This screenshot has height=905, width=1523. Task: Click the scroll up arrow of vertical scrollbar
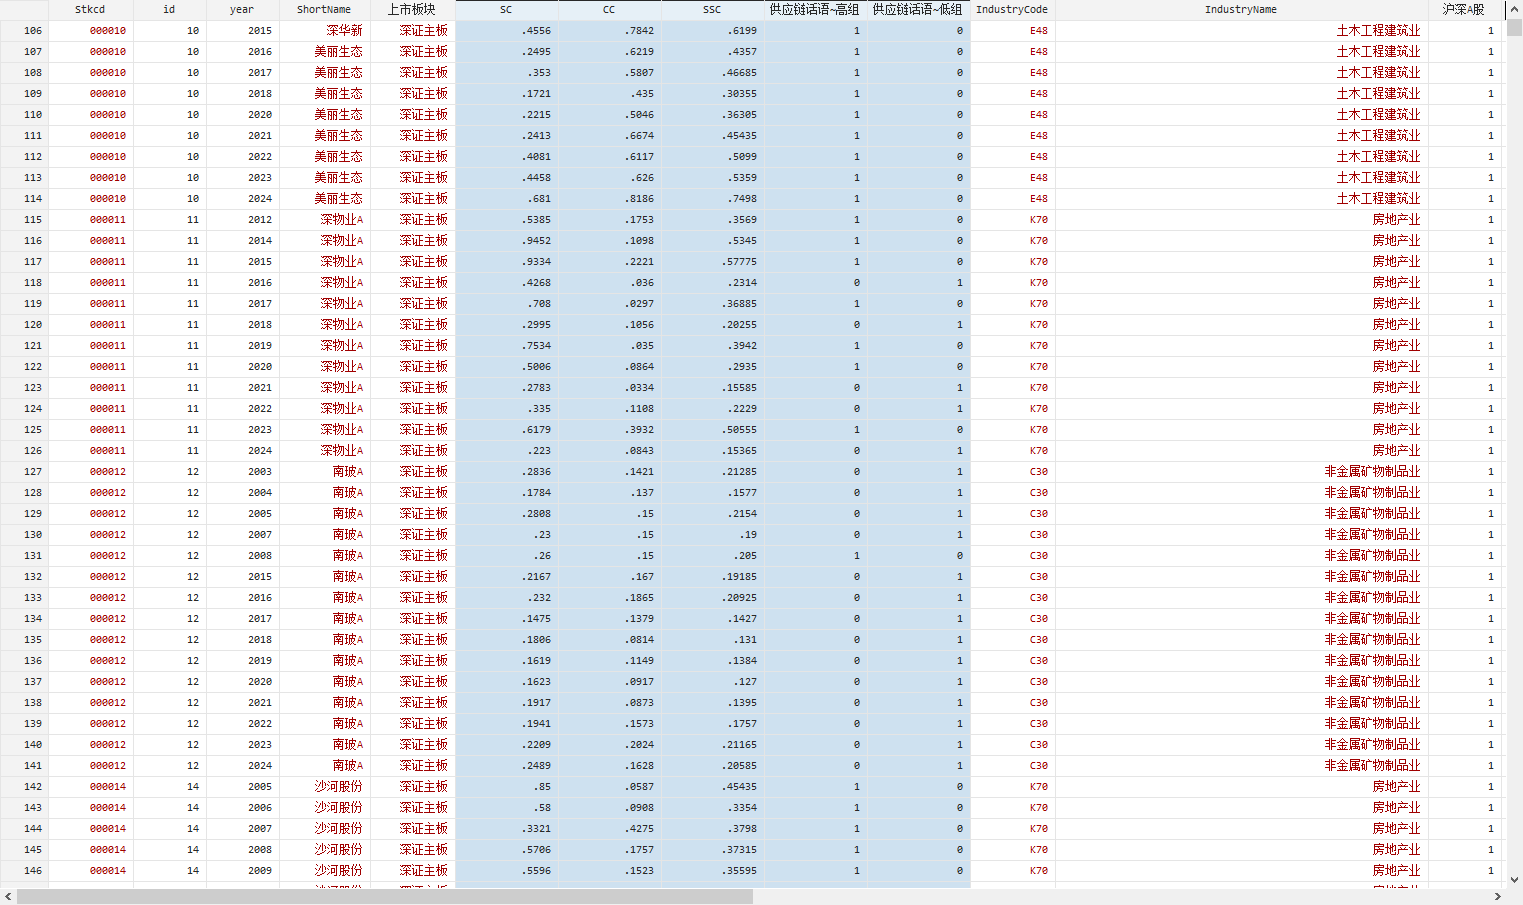(x=1514, y=8)
